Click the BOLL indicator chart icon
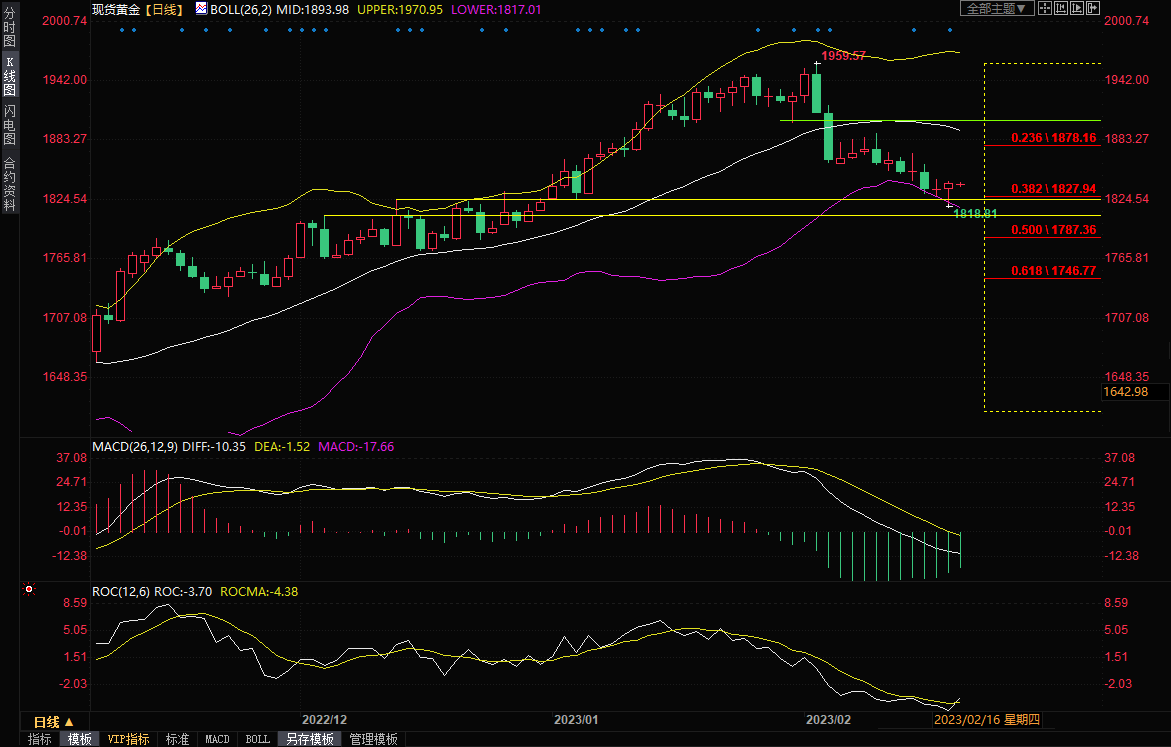 tap(201, 9)
